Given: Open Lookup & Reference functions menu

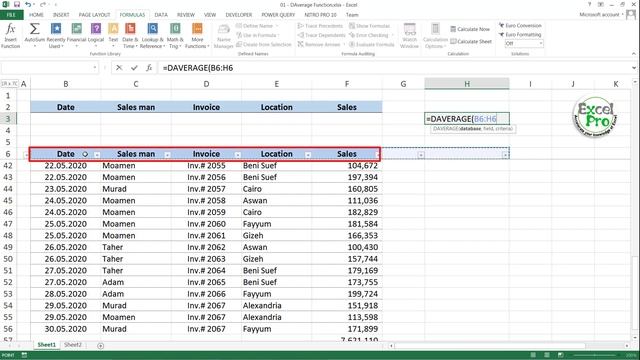Looking at the screenshot, I should 152,36.
